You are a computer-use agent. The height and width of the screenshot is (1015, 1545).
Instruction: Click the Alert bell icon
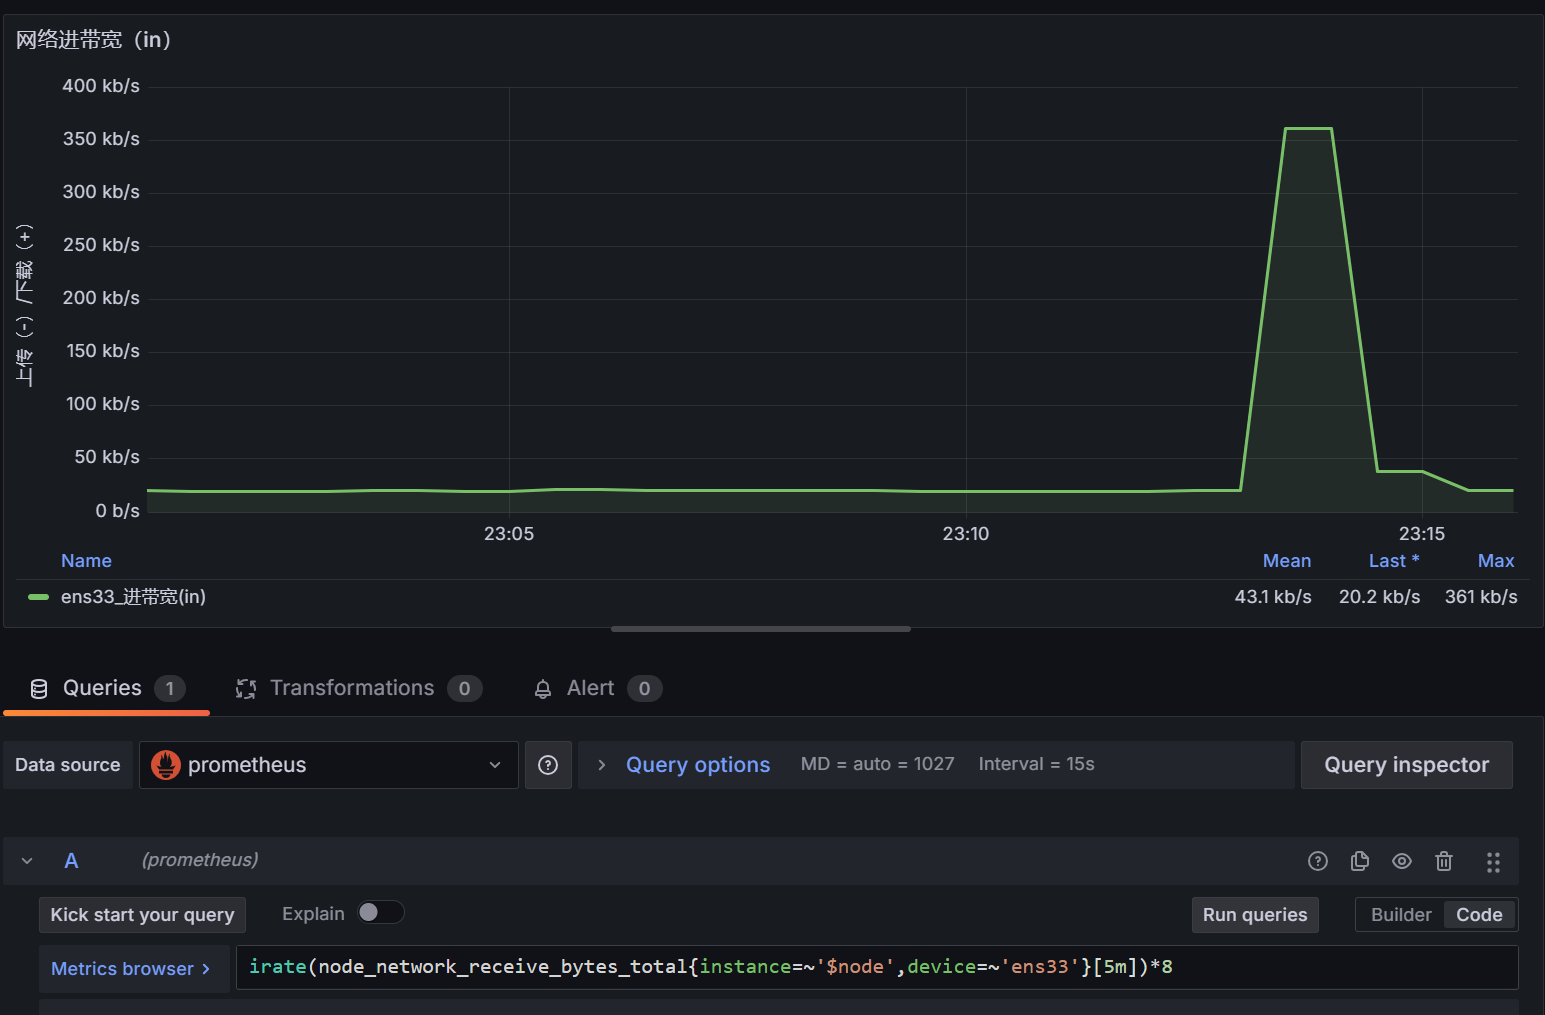(543, 689)
